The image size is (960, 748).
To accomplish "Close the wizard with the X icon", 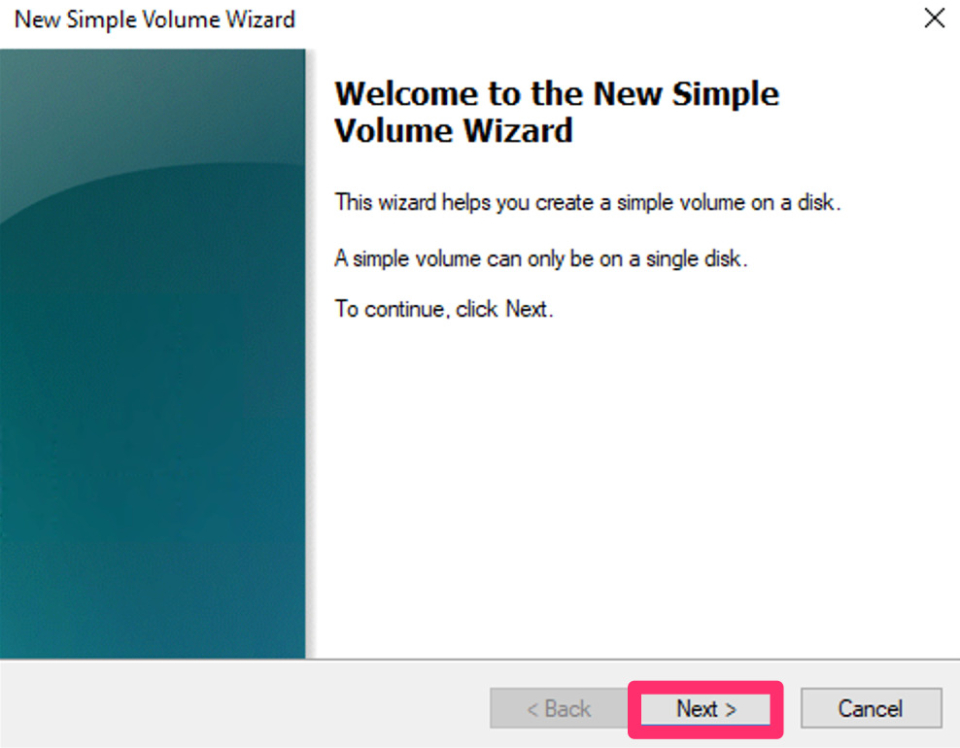I will (x=934, y=18).
